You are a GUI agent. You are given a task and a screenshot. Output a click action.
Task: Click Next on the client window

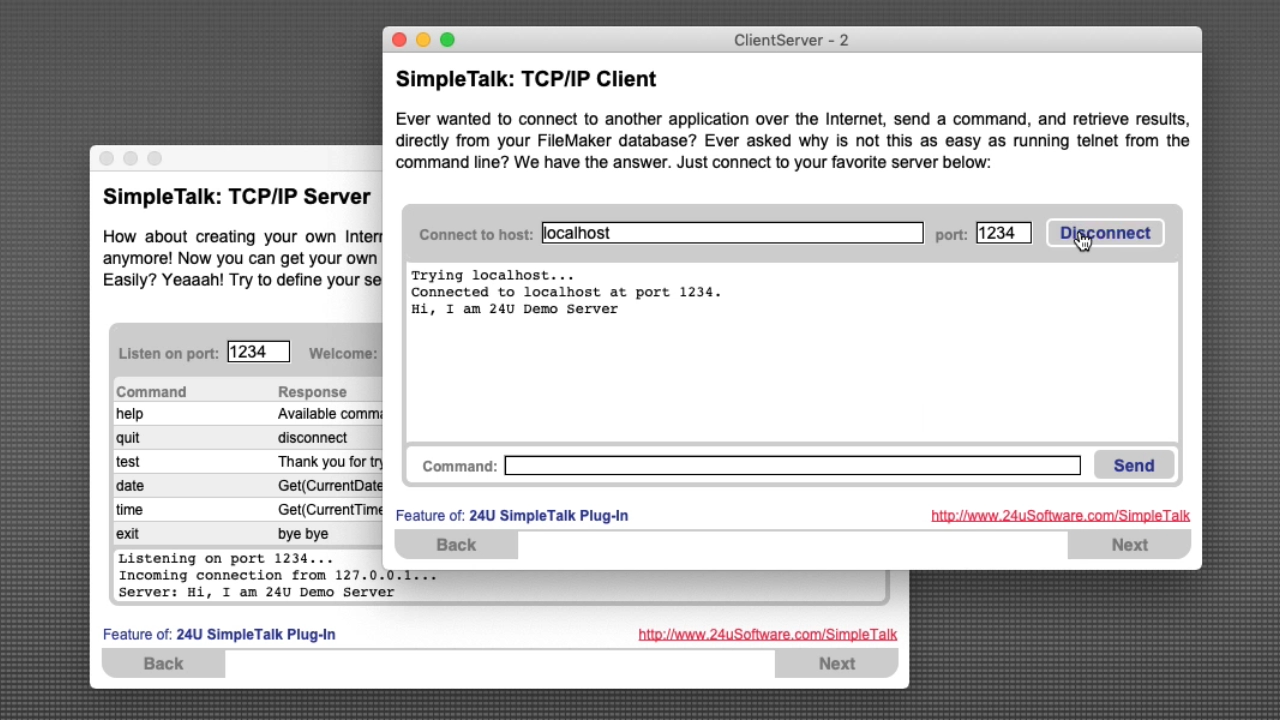click(x=1129, y=544)
